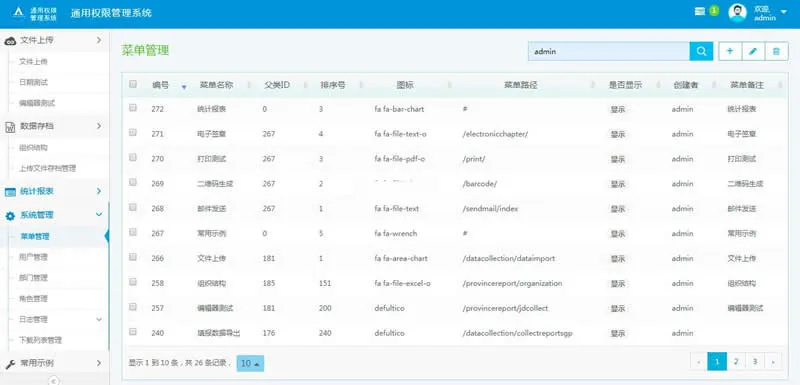The width and height of the screenshot is (800, 385).
Task: Click the green notification badge
Action: tap(714, 10)
